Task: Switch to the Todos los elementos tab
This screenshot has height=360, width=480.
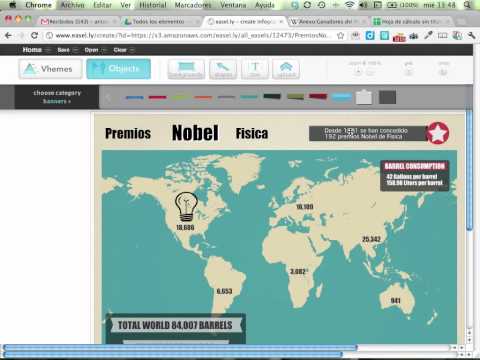Action: 159,22
